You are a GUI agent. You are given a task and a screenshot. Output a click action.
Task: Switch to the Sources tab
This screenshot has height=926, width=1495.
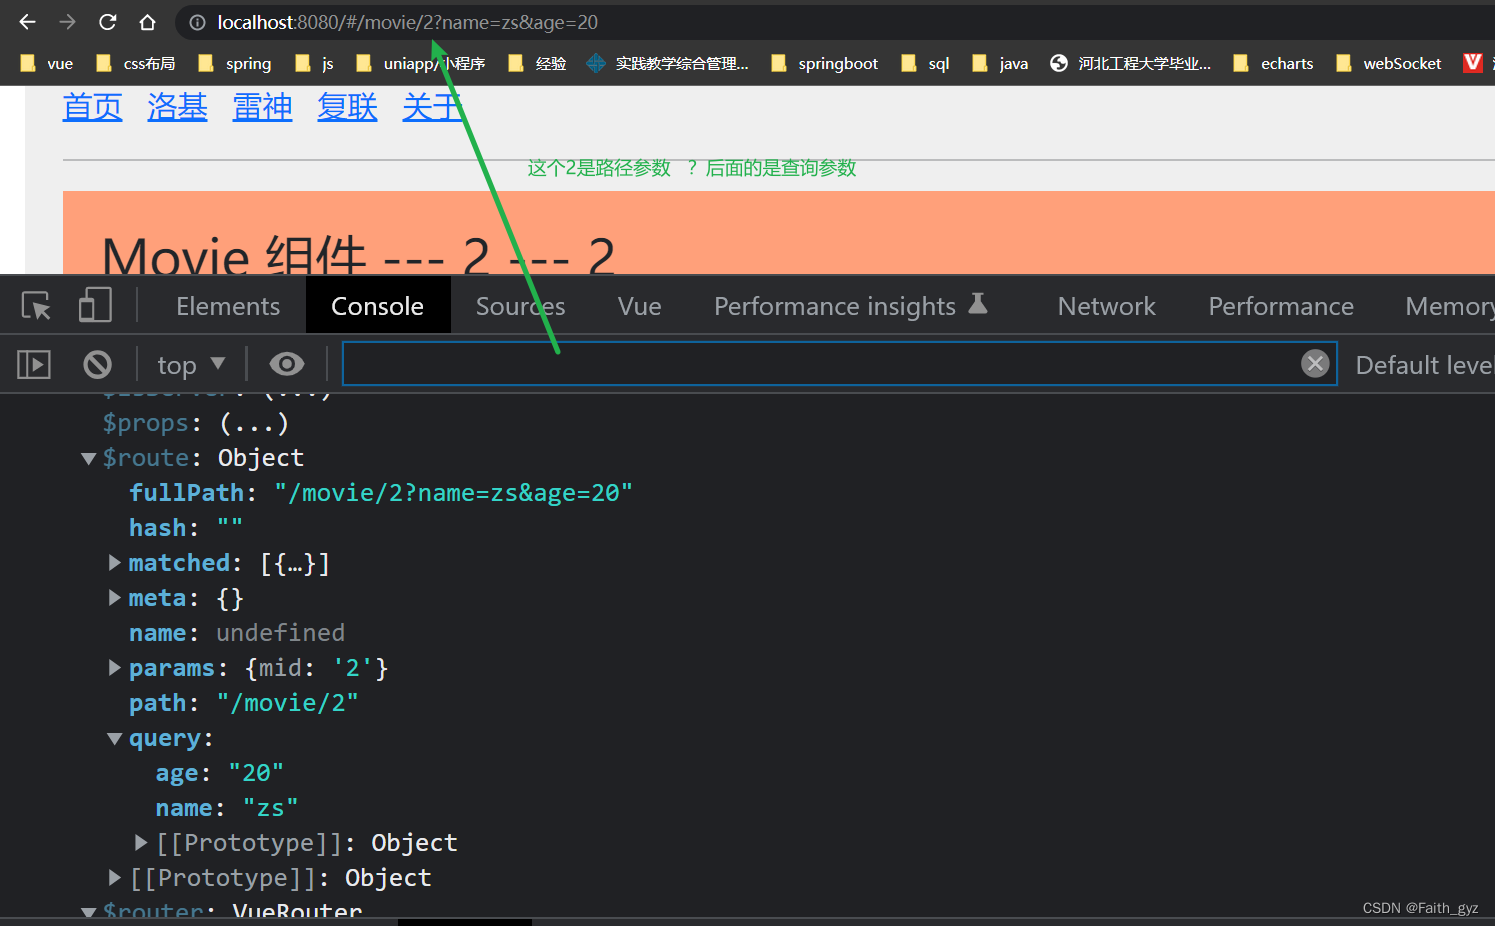coord(520,306)
